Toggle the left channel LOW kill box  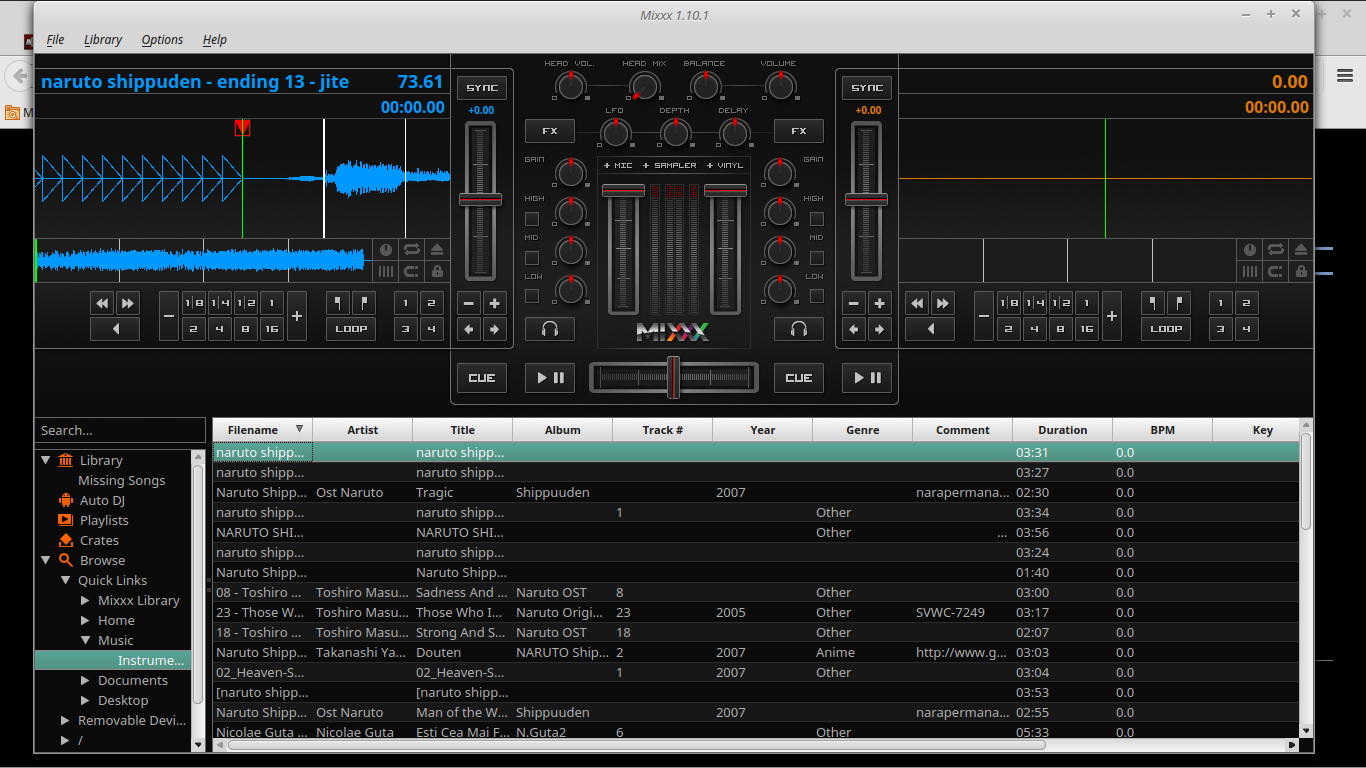[532, 296]
